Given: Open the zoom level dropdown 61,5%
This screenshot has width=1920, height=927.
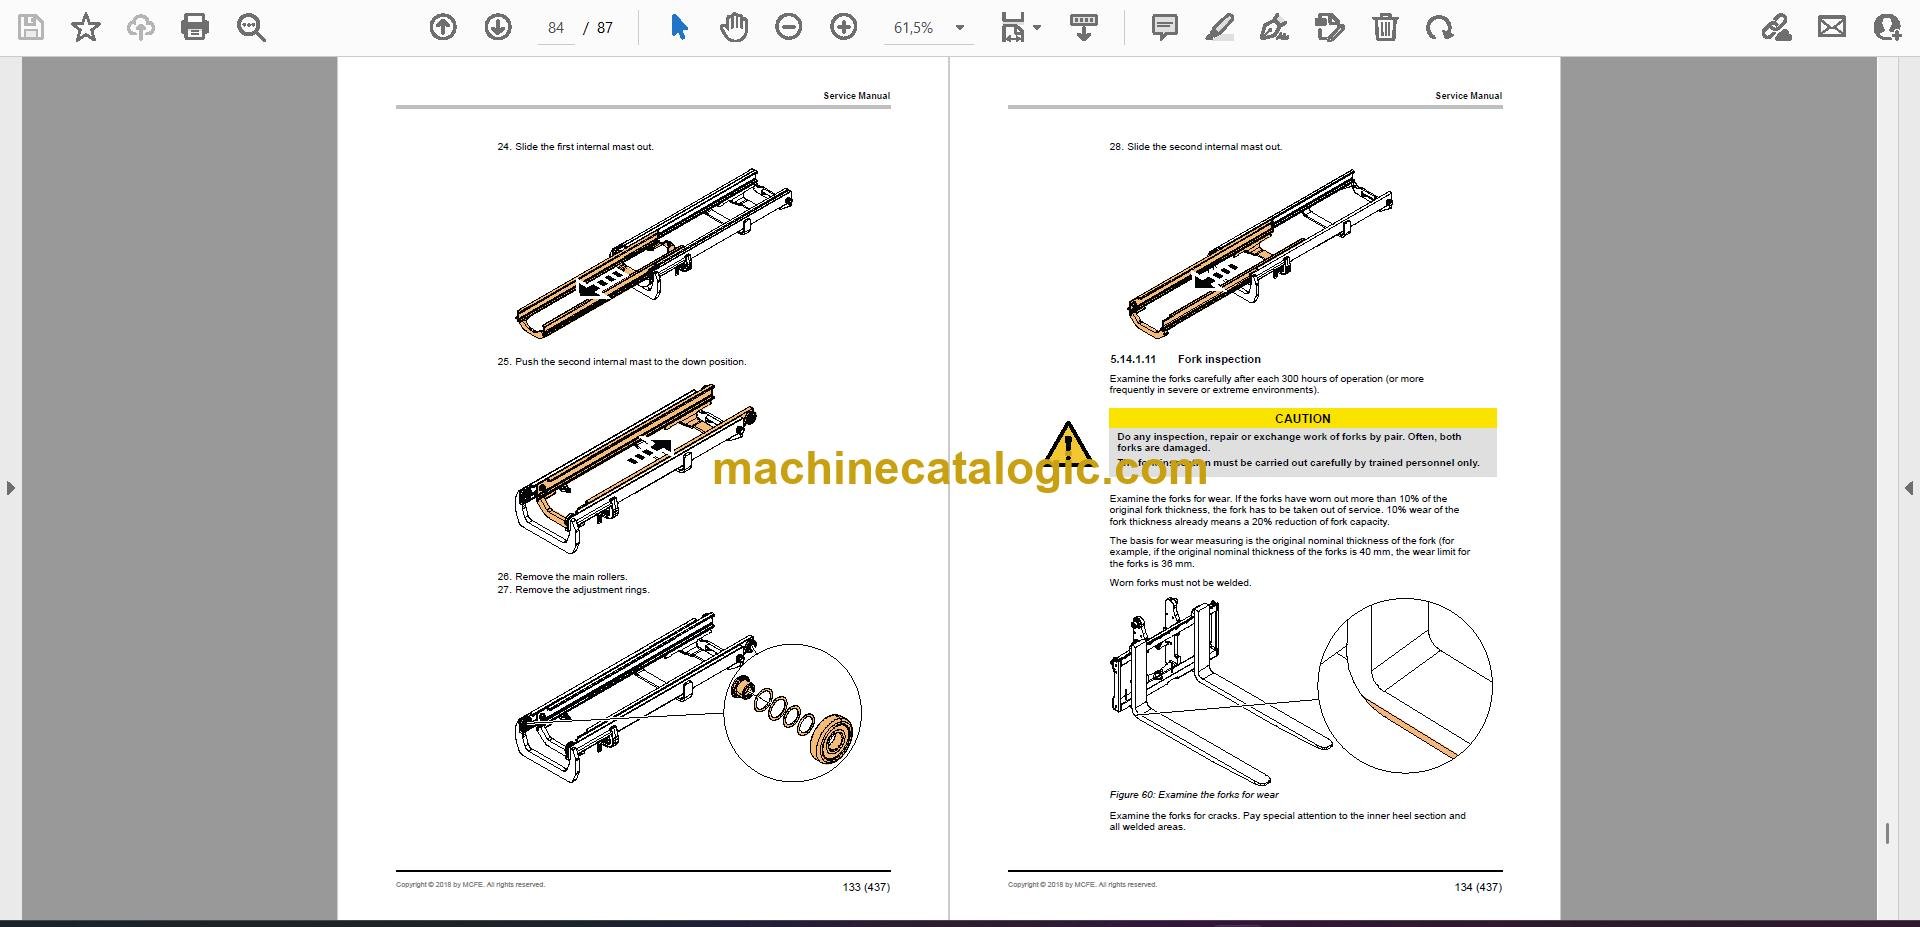Looking at the screenshot, I should [x=929, y=28].
